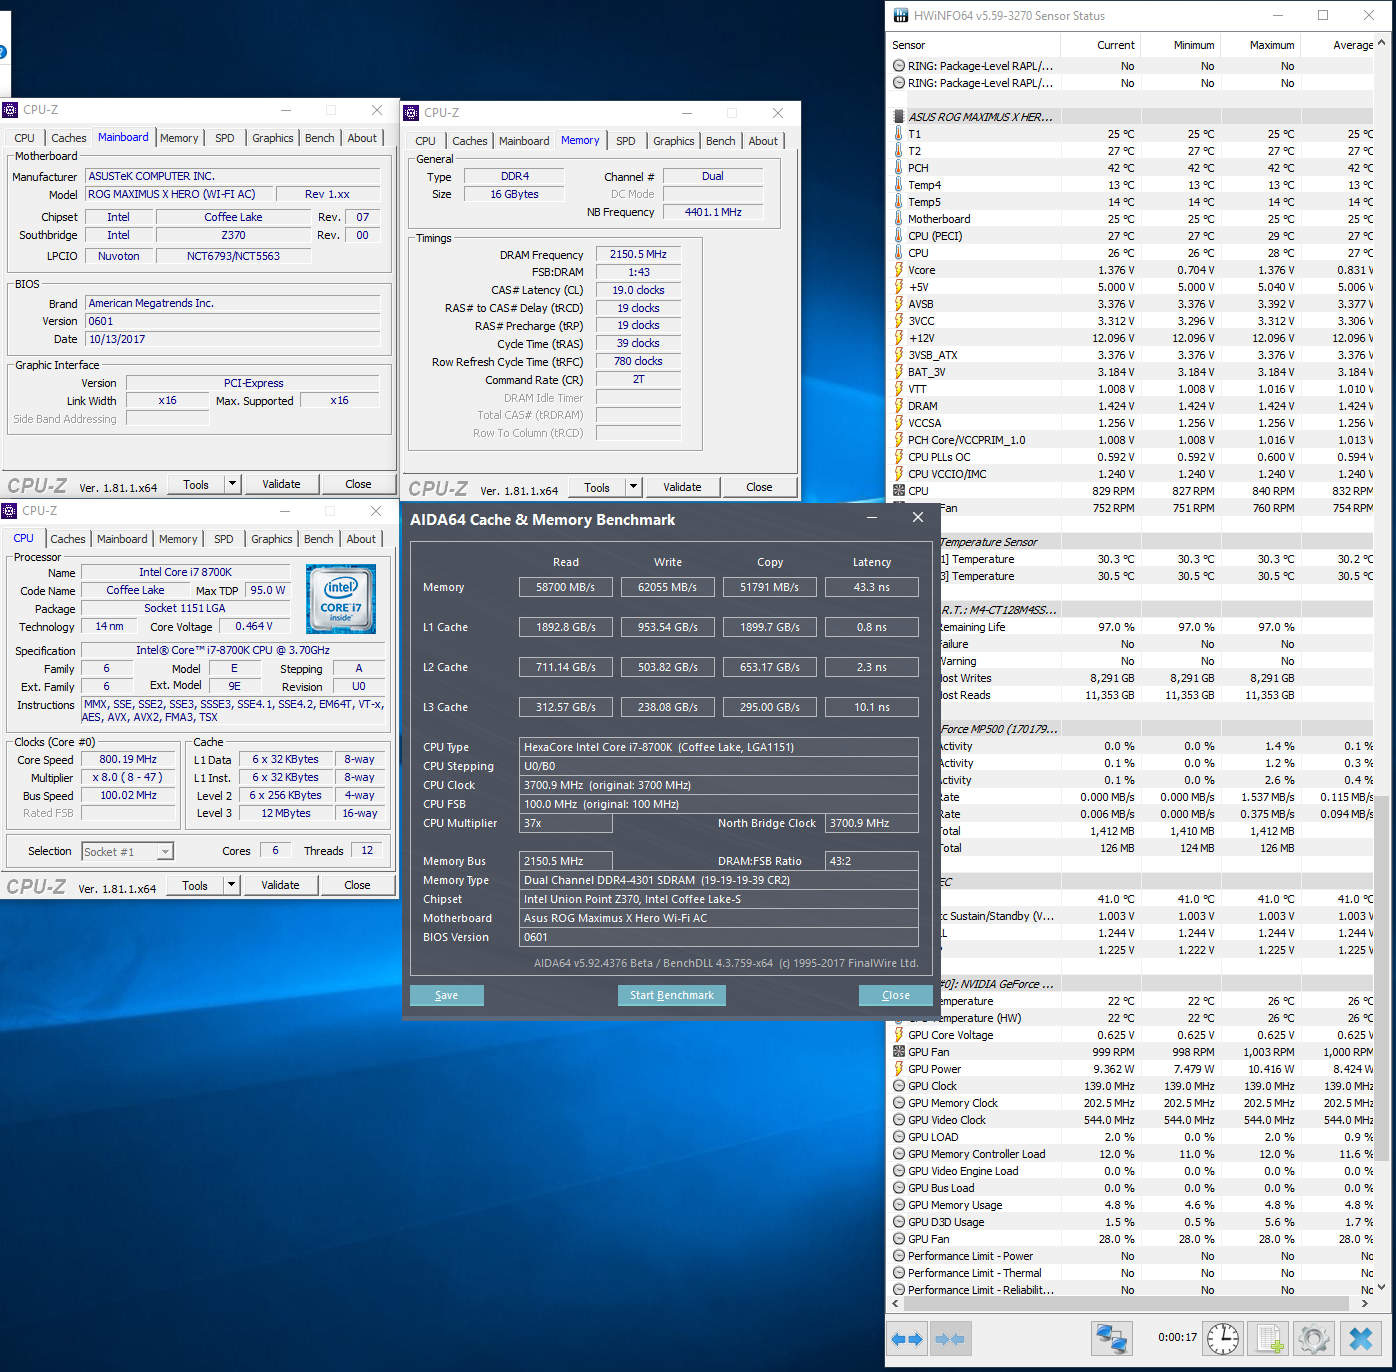Click the circle icon beside GPU Clock row
This screenshot has width=1396, height=1372.
click(x=899, y=1086)
